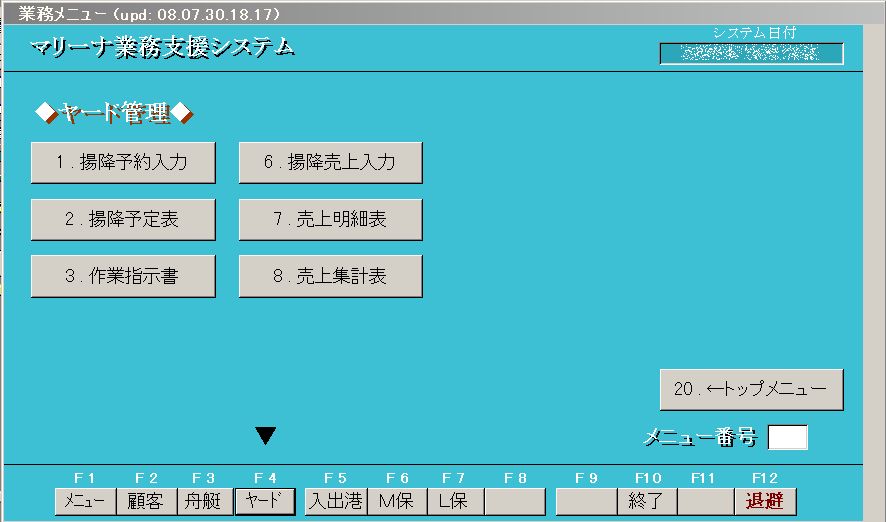Select the F4 ヤード function button

[x=264, y=501]
